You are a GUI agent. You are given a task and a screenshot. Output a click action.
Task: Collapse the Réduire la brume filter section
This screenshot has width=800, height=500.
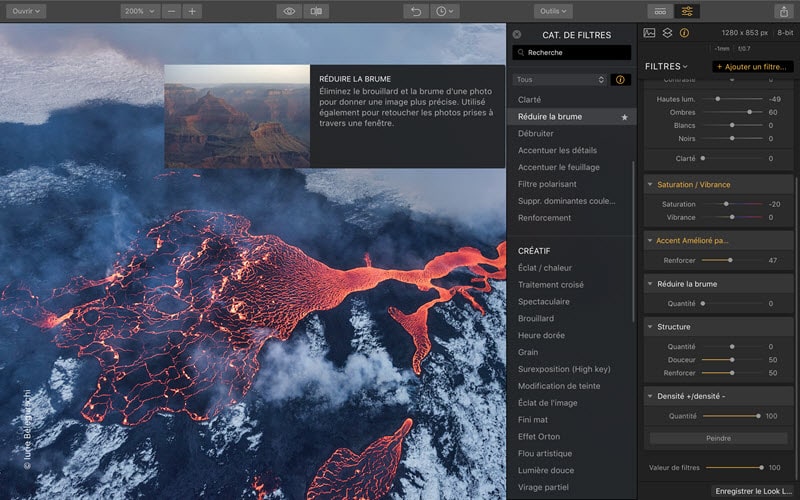tap(650, 284)
